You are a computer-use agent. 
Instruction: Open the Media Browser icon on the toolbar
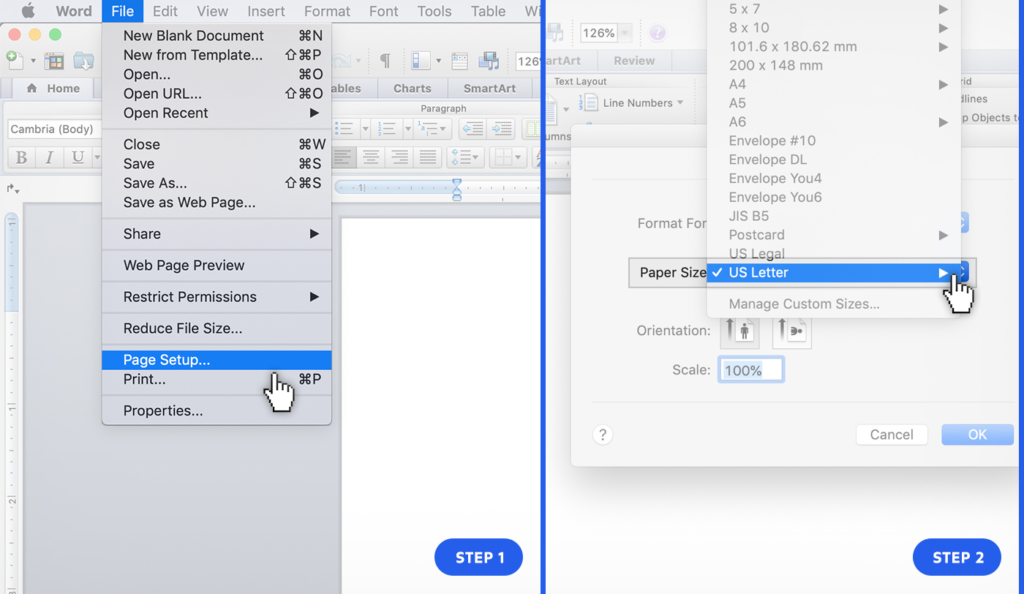(x=490, y=61)
